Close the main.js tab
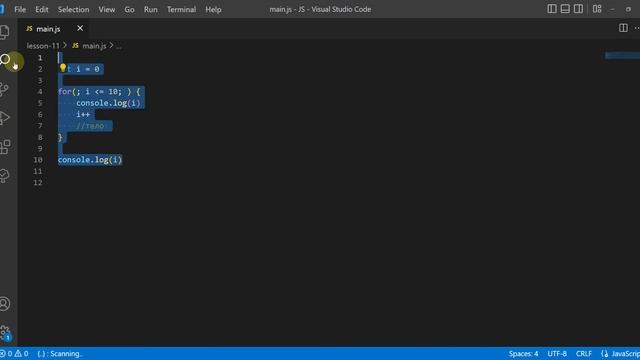 coord(80,28)
